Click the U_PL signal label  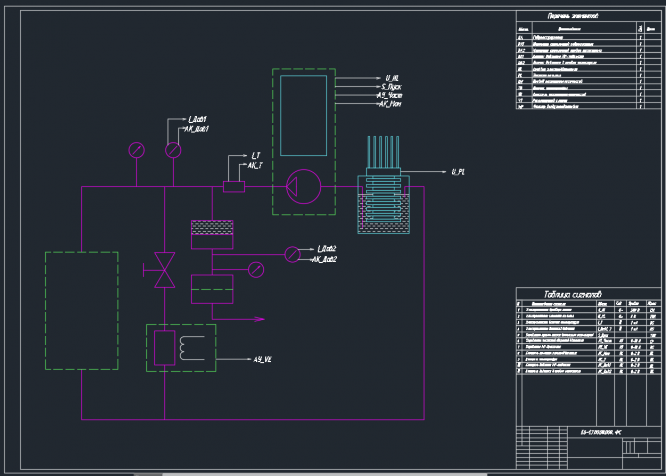point(458,172)
